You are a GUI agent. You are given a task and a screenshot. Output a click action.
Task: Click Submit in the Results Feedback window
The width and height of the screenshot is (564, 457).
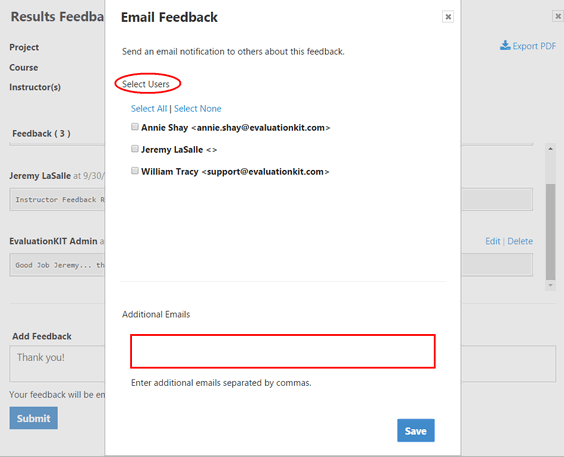[33, 418]
